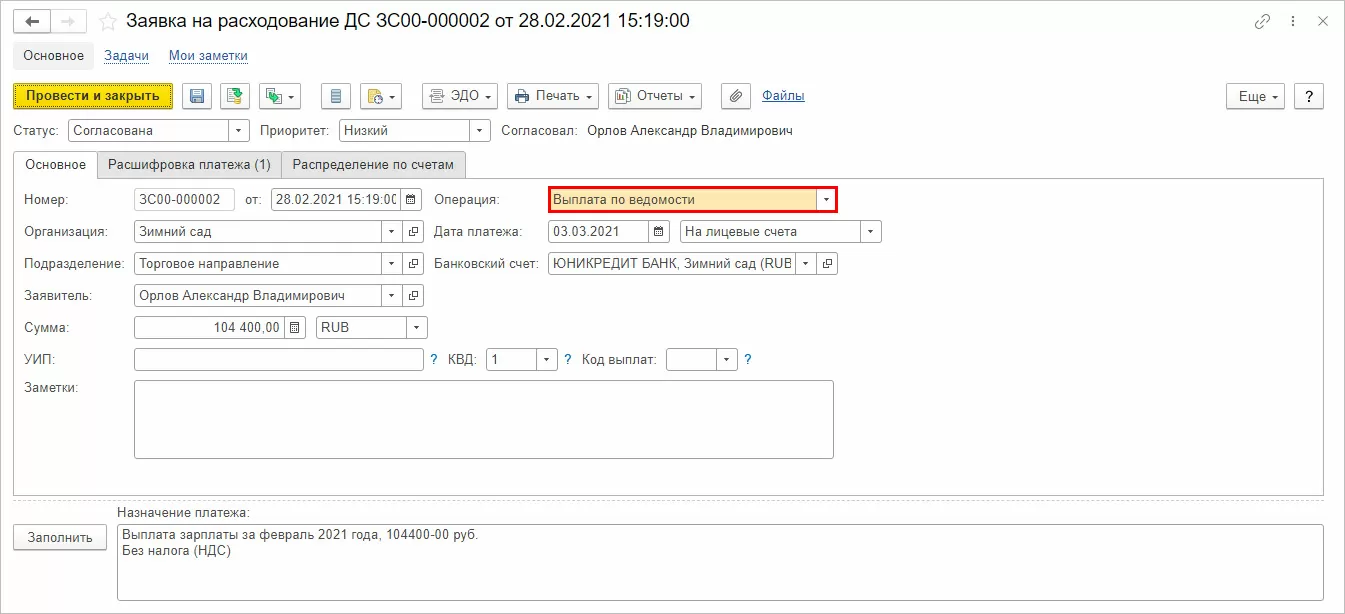Viewport: 1345px width, 614px height.
Task: Expand the Подразделение dropdown
Action: pyautogui.click(x=391, y=263)
